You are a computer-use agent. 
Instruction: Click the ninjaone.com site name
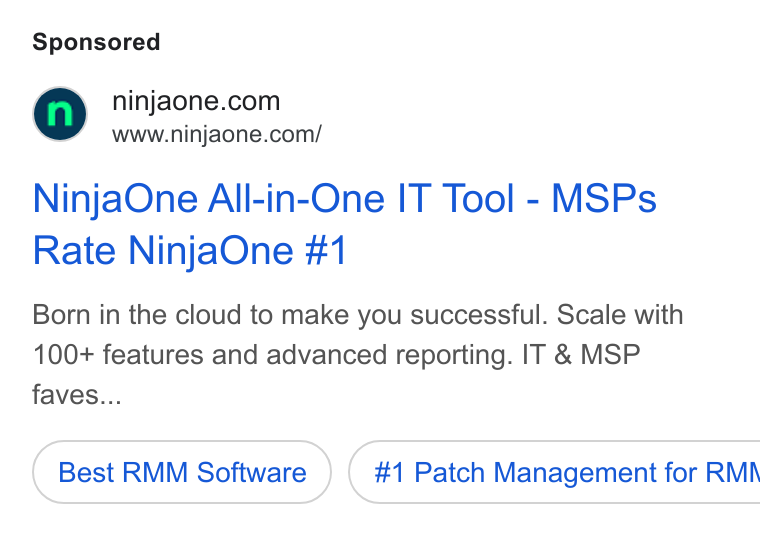196,101
